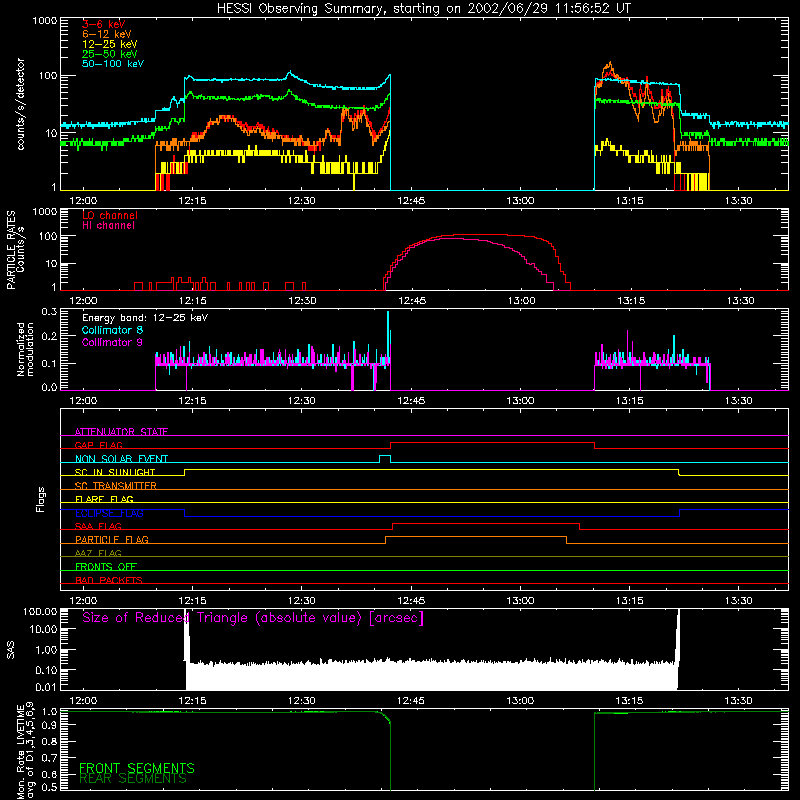This screenshot has width=800, height=800.
Task: Click '12:30' tick under the SAS plot
Action: 302,701
